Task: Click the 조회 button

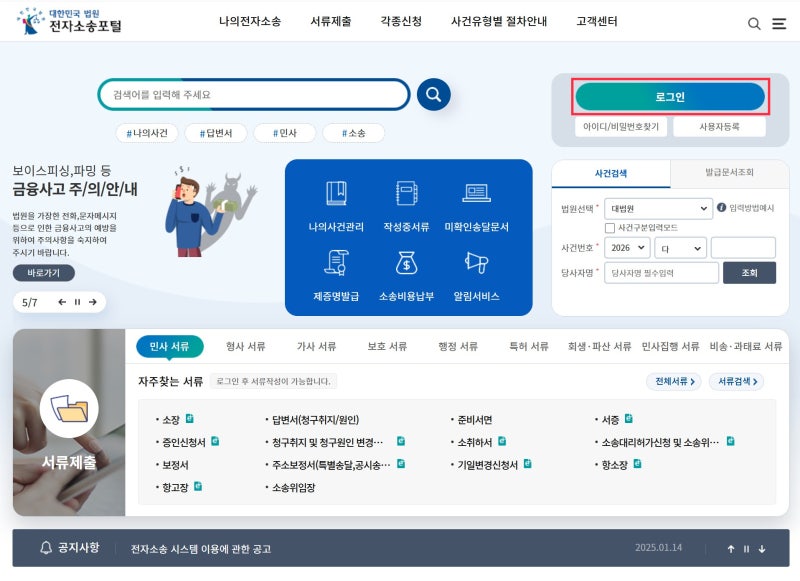Action: pos(749,273)
